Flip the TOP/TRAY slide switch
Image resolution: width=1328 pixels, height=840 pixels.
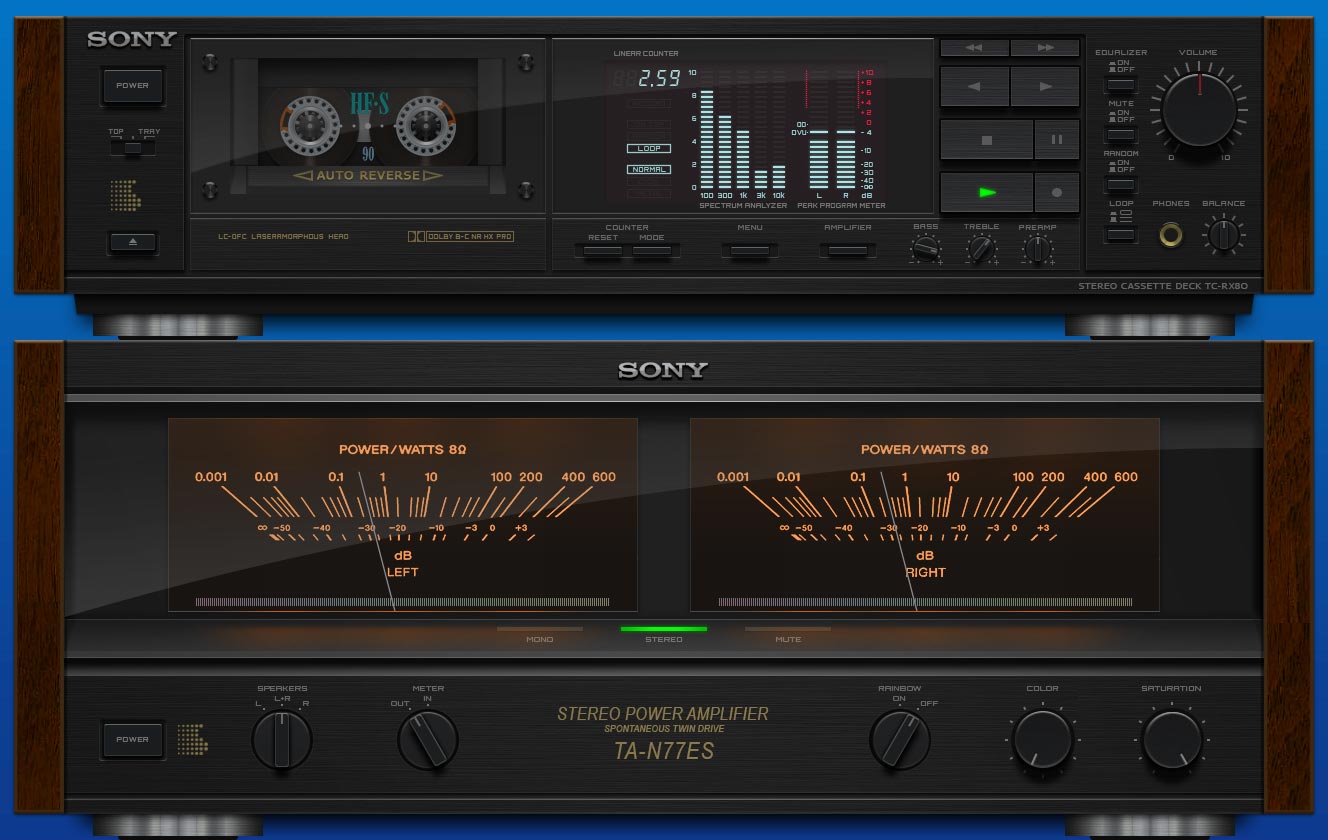coord(134,149)
